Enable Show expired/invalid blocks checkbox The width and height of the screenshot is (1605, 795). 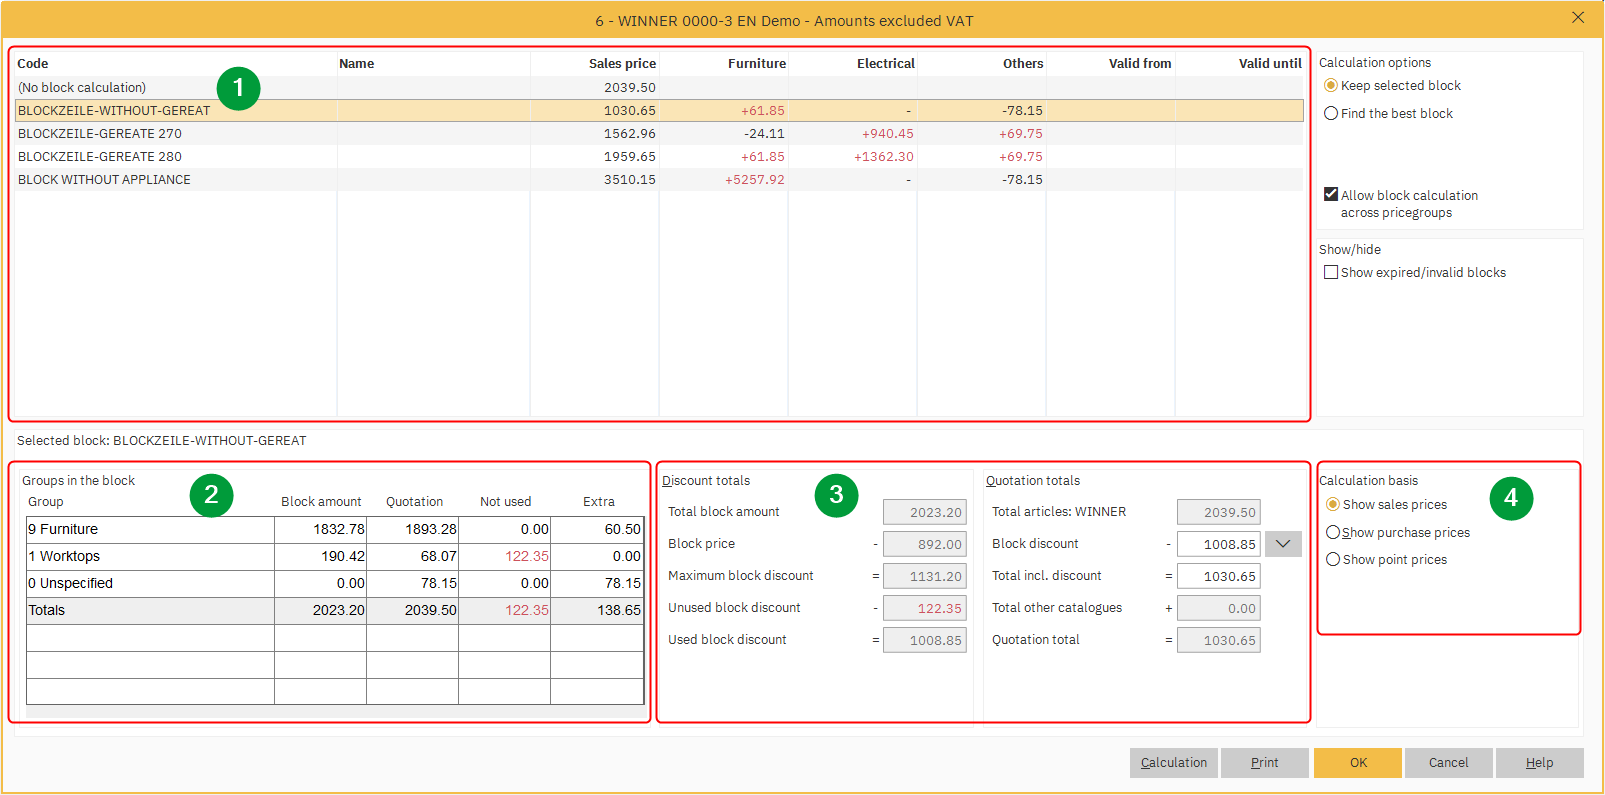tap(1331, 273)
